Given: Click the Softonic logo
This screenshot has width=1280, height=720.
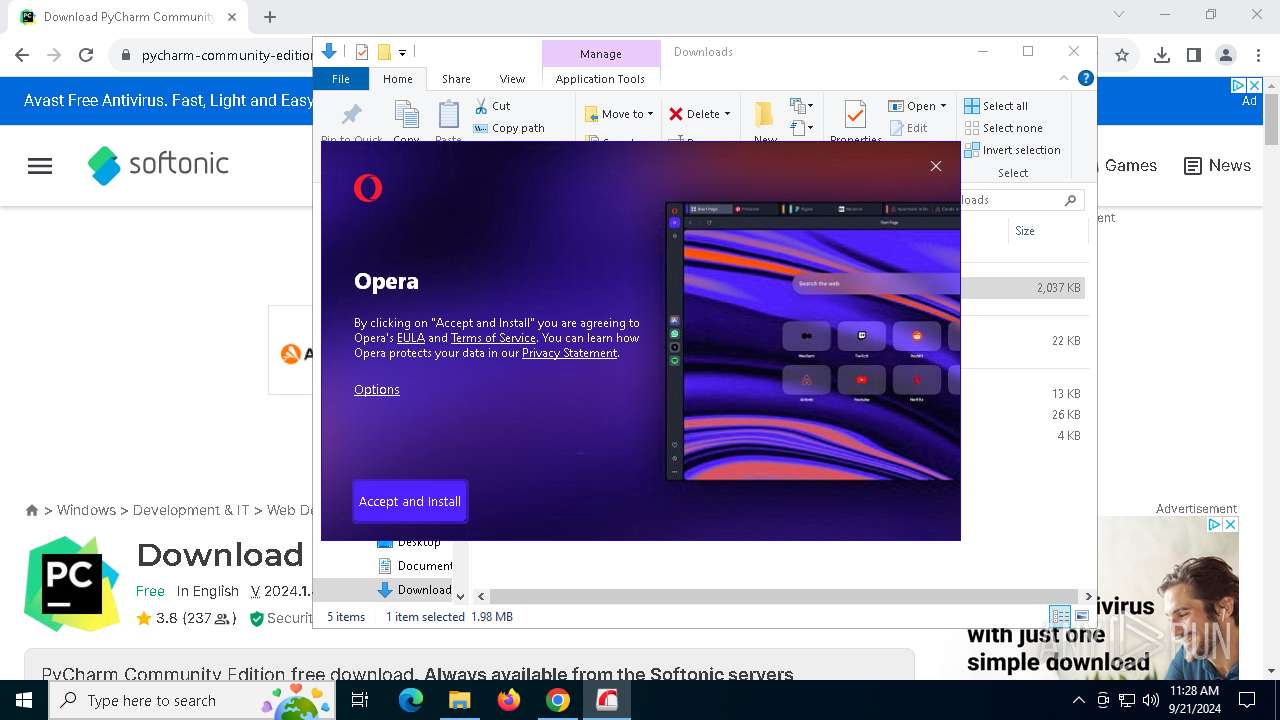Looking at the screenshot, I should 159,165.
